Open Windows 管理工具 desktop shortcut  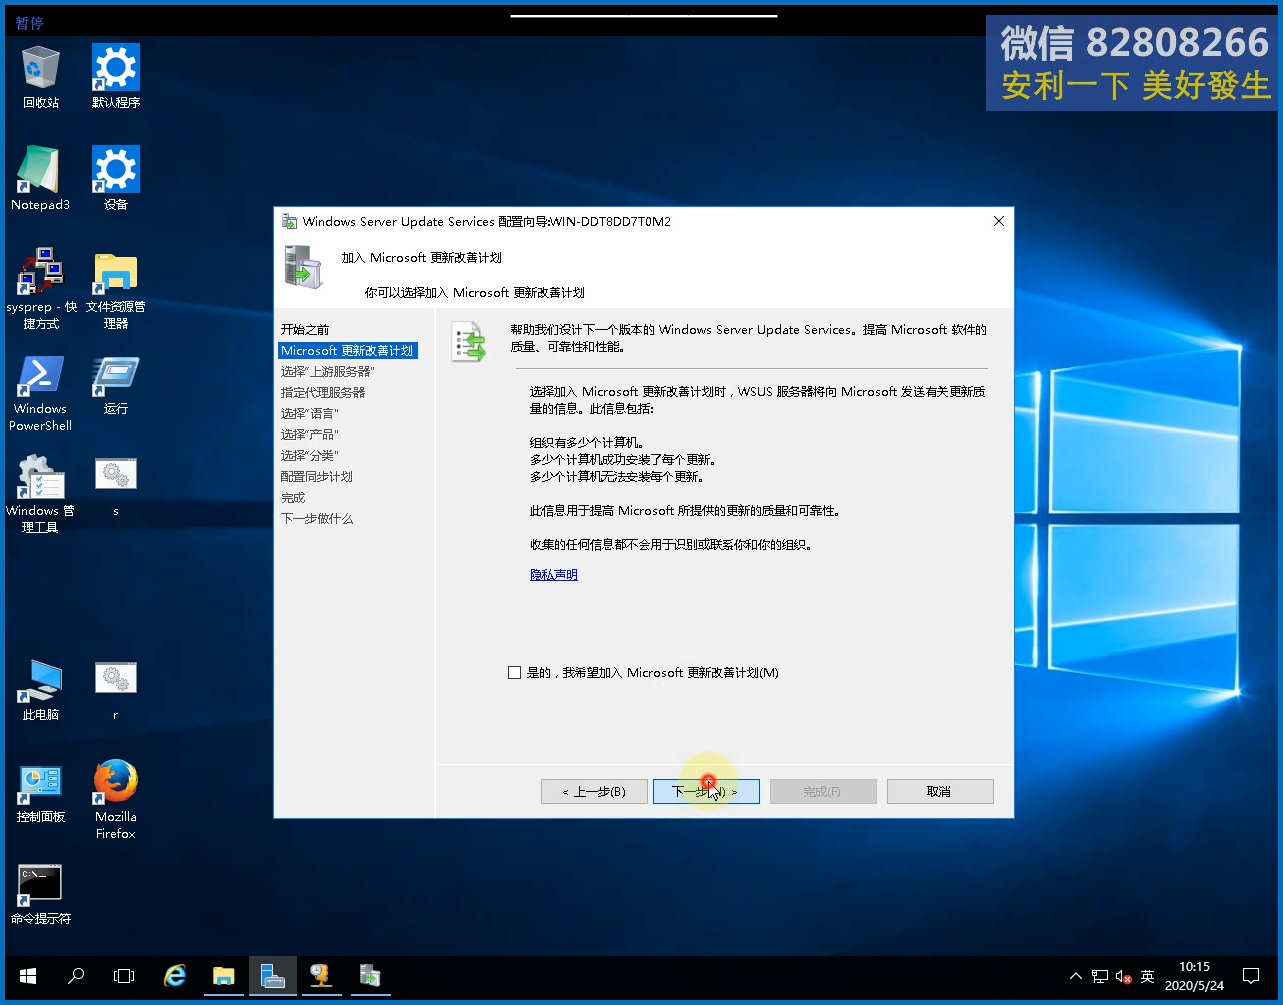pos(40,494)
